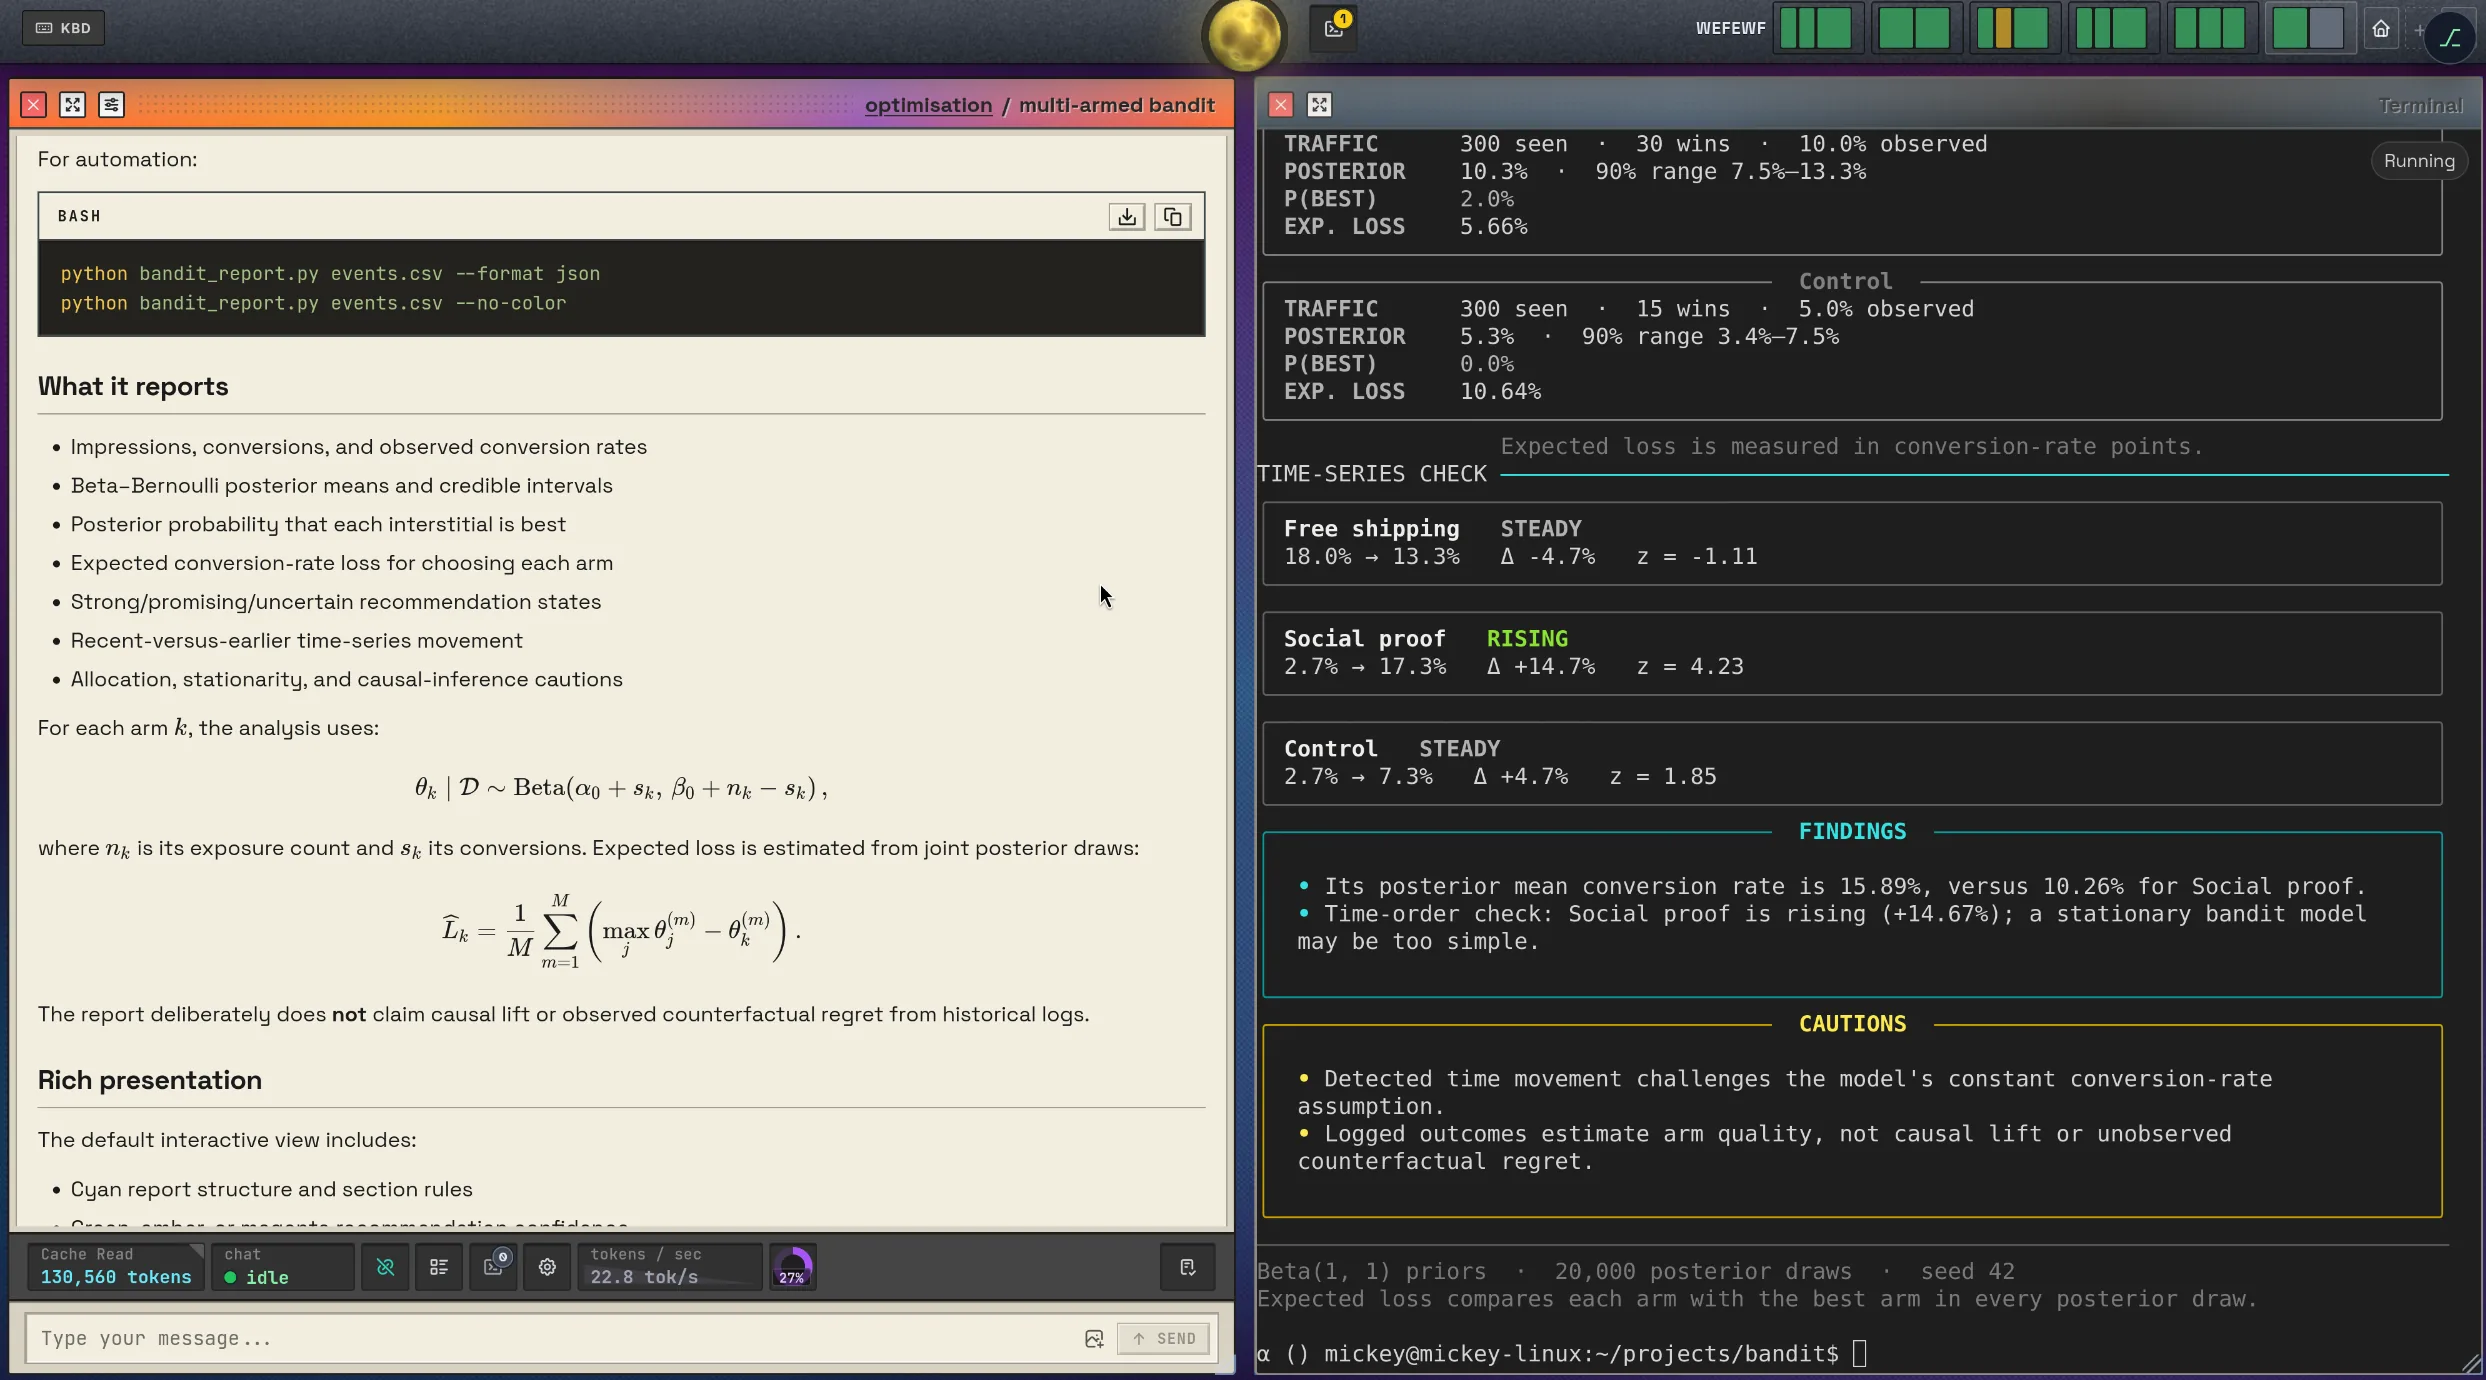Click the Beta–Bernoulli posterior means bullet

(x=341, y=486)
